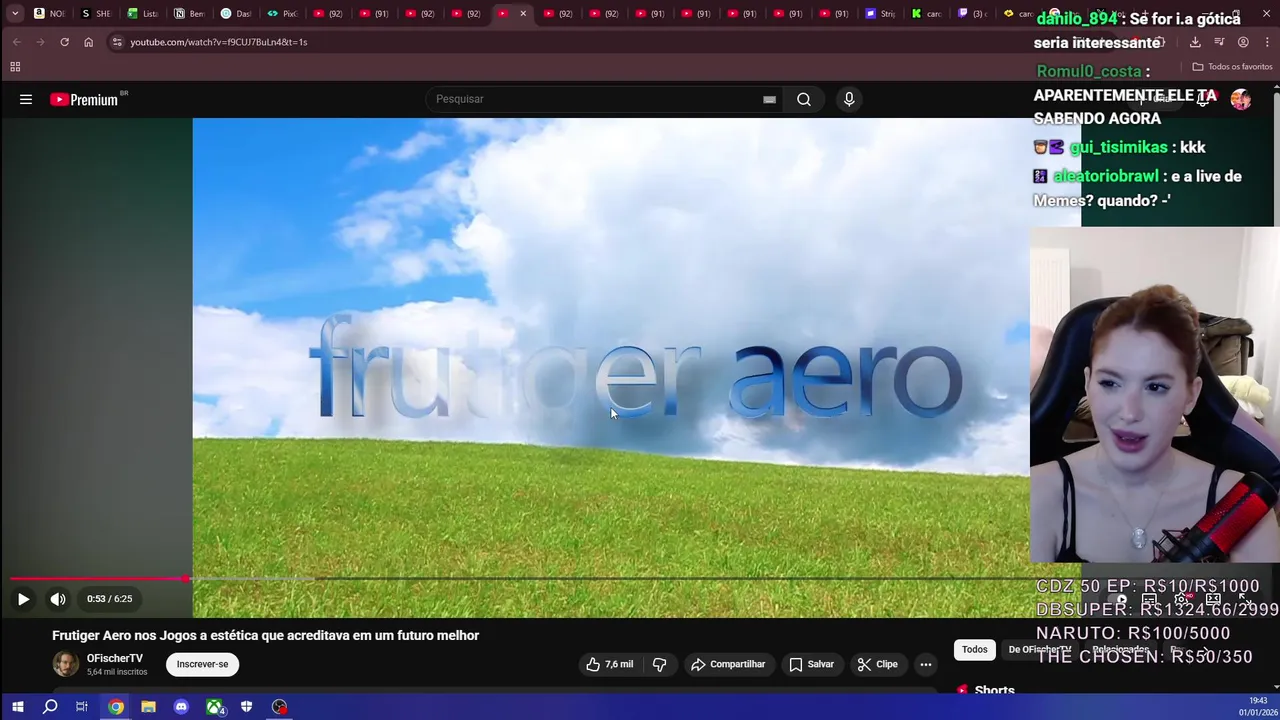
Task: Open the OFischerTV channel name link
Action: click(x=115, y=658)
